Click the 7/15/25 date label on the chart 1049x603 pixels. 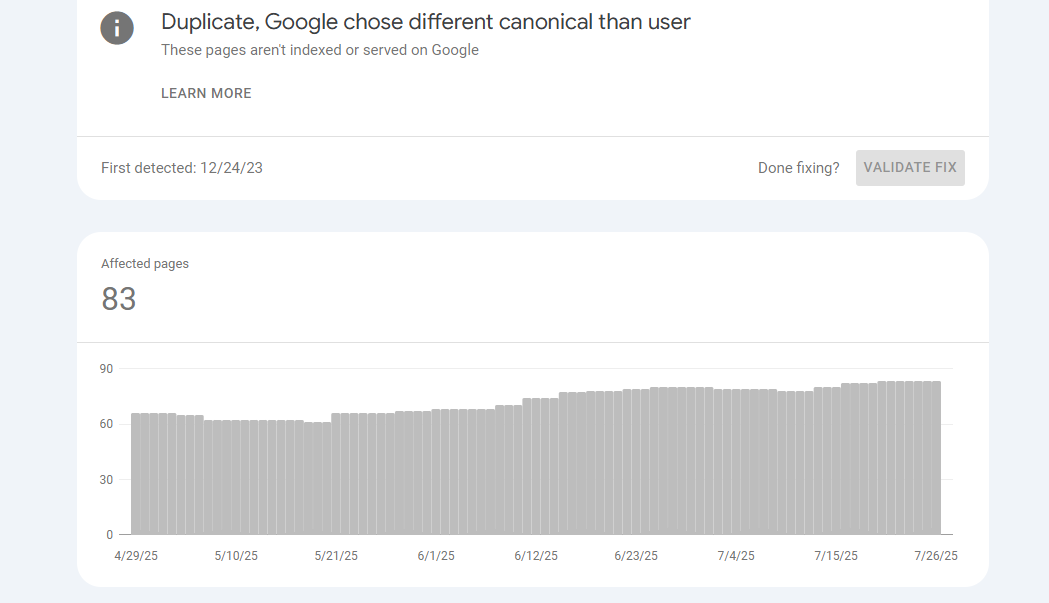[x=836, y=555]
